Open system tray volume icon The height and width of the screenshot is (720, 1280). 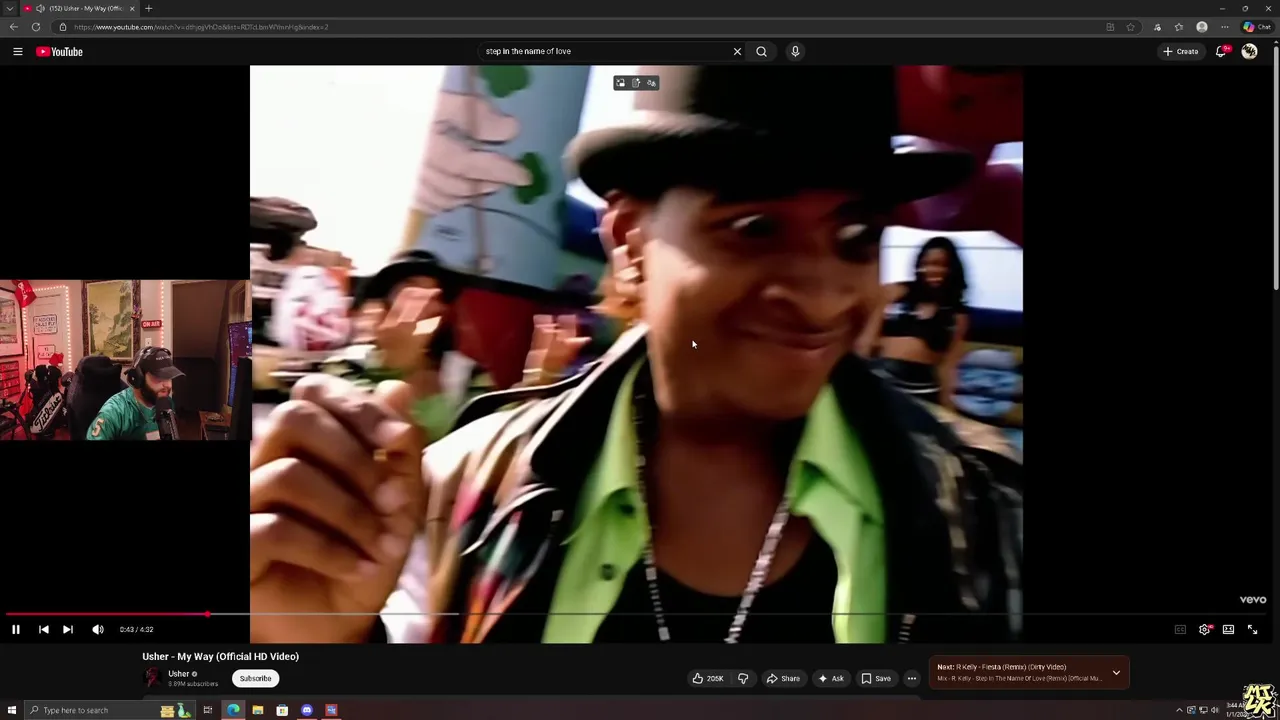pyautogui.click(x=1215, y=710)
